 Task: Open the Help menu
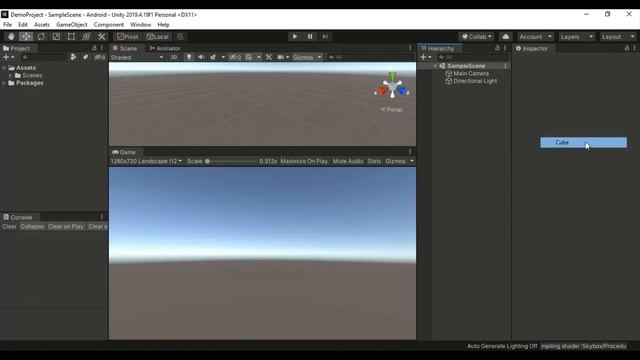click(163, 24)
